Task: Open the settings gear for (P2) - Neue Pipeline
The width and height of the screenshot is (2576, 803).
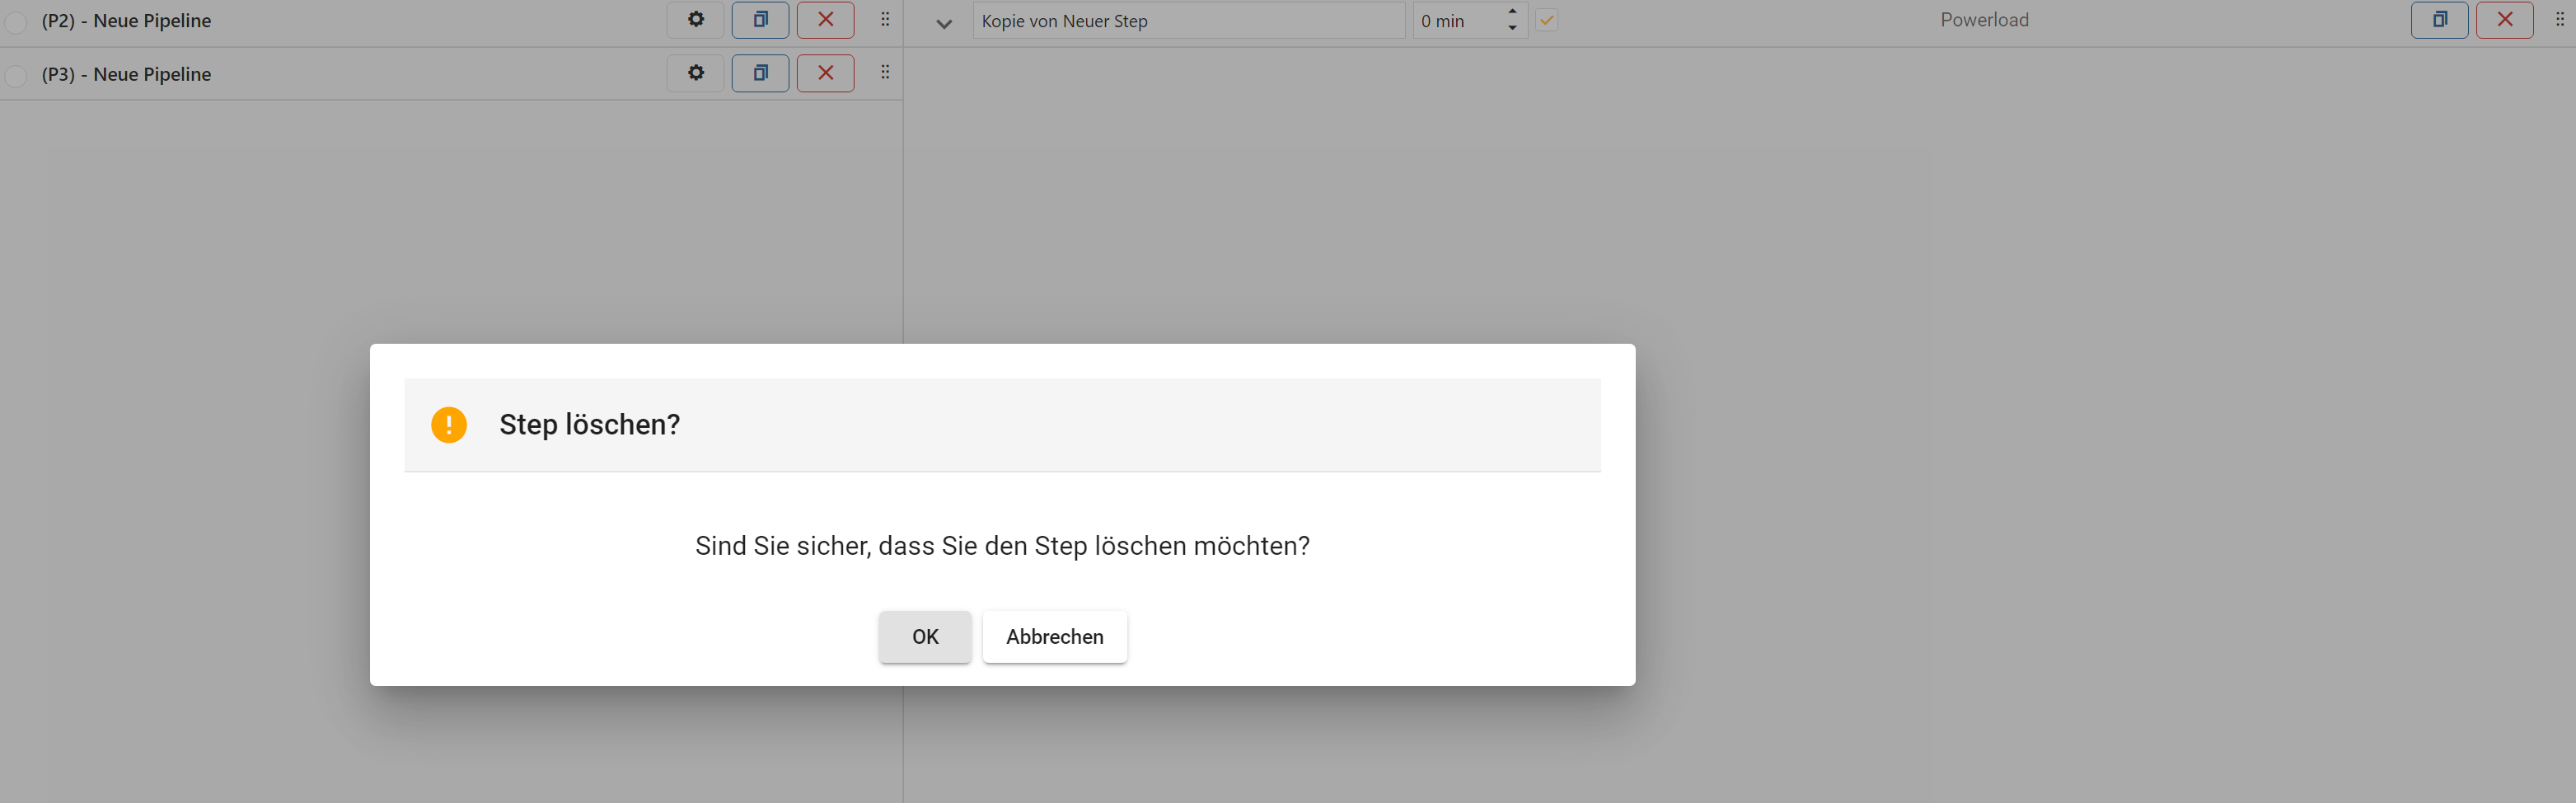Action: [x=695, y=19]
